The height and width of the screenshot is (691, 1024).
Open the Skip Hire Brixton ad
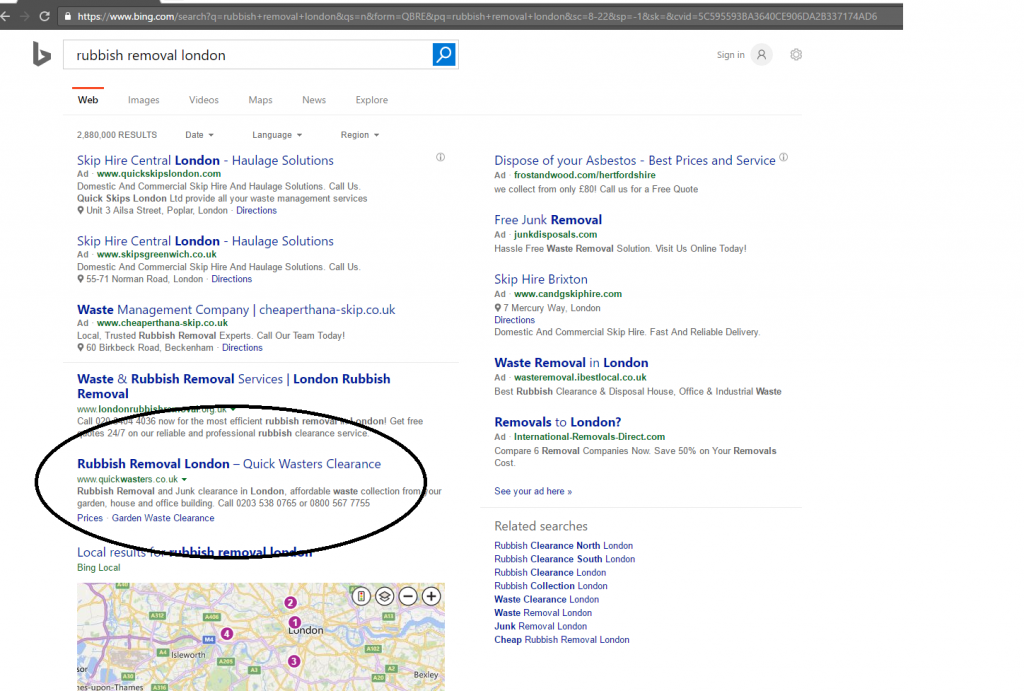tap(541, 279)
